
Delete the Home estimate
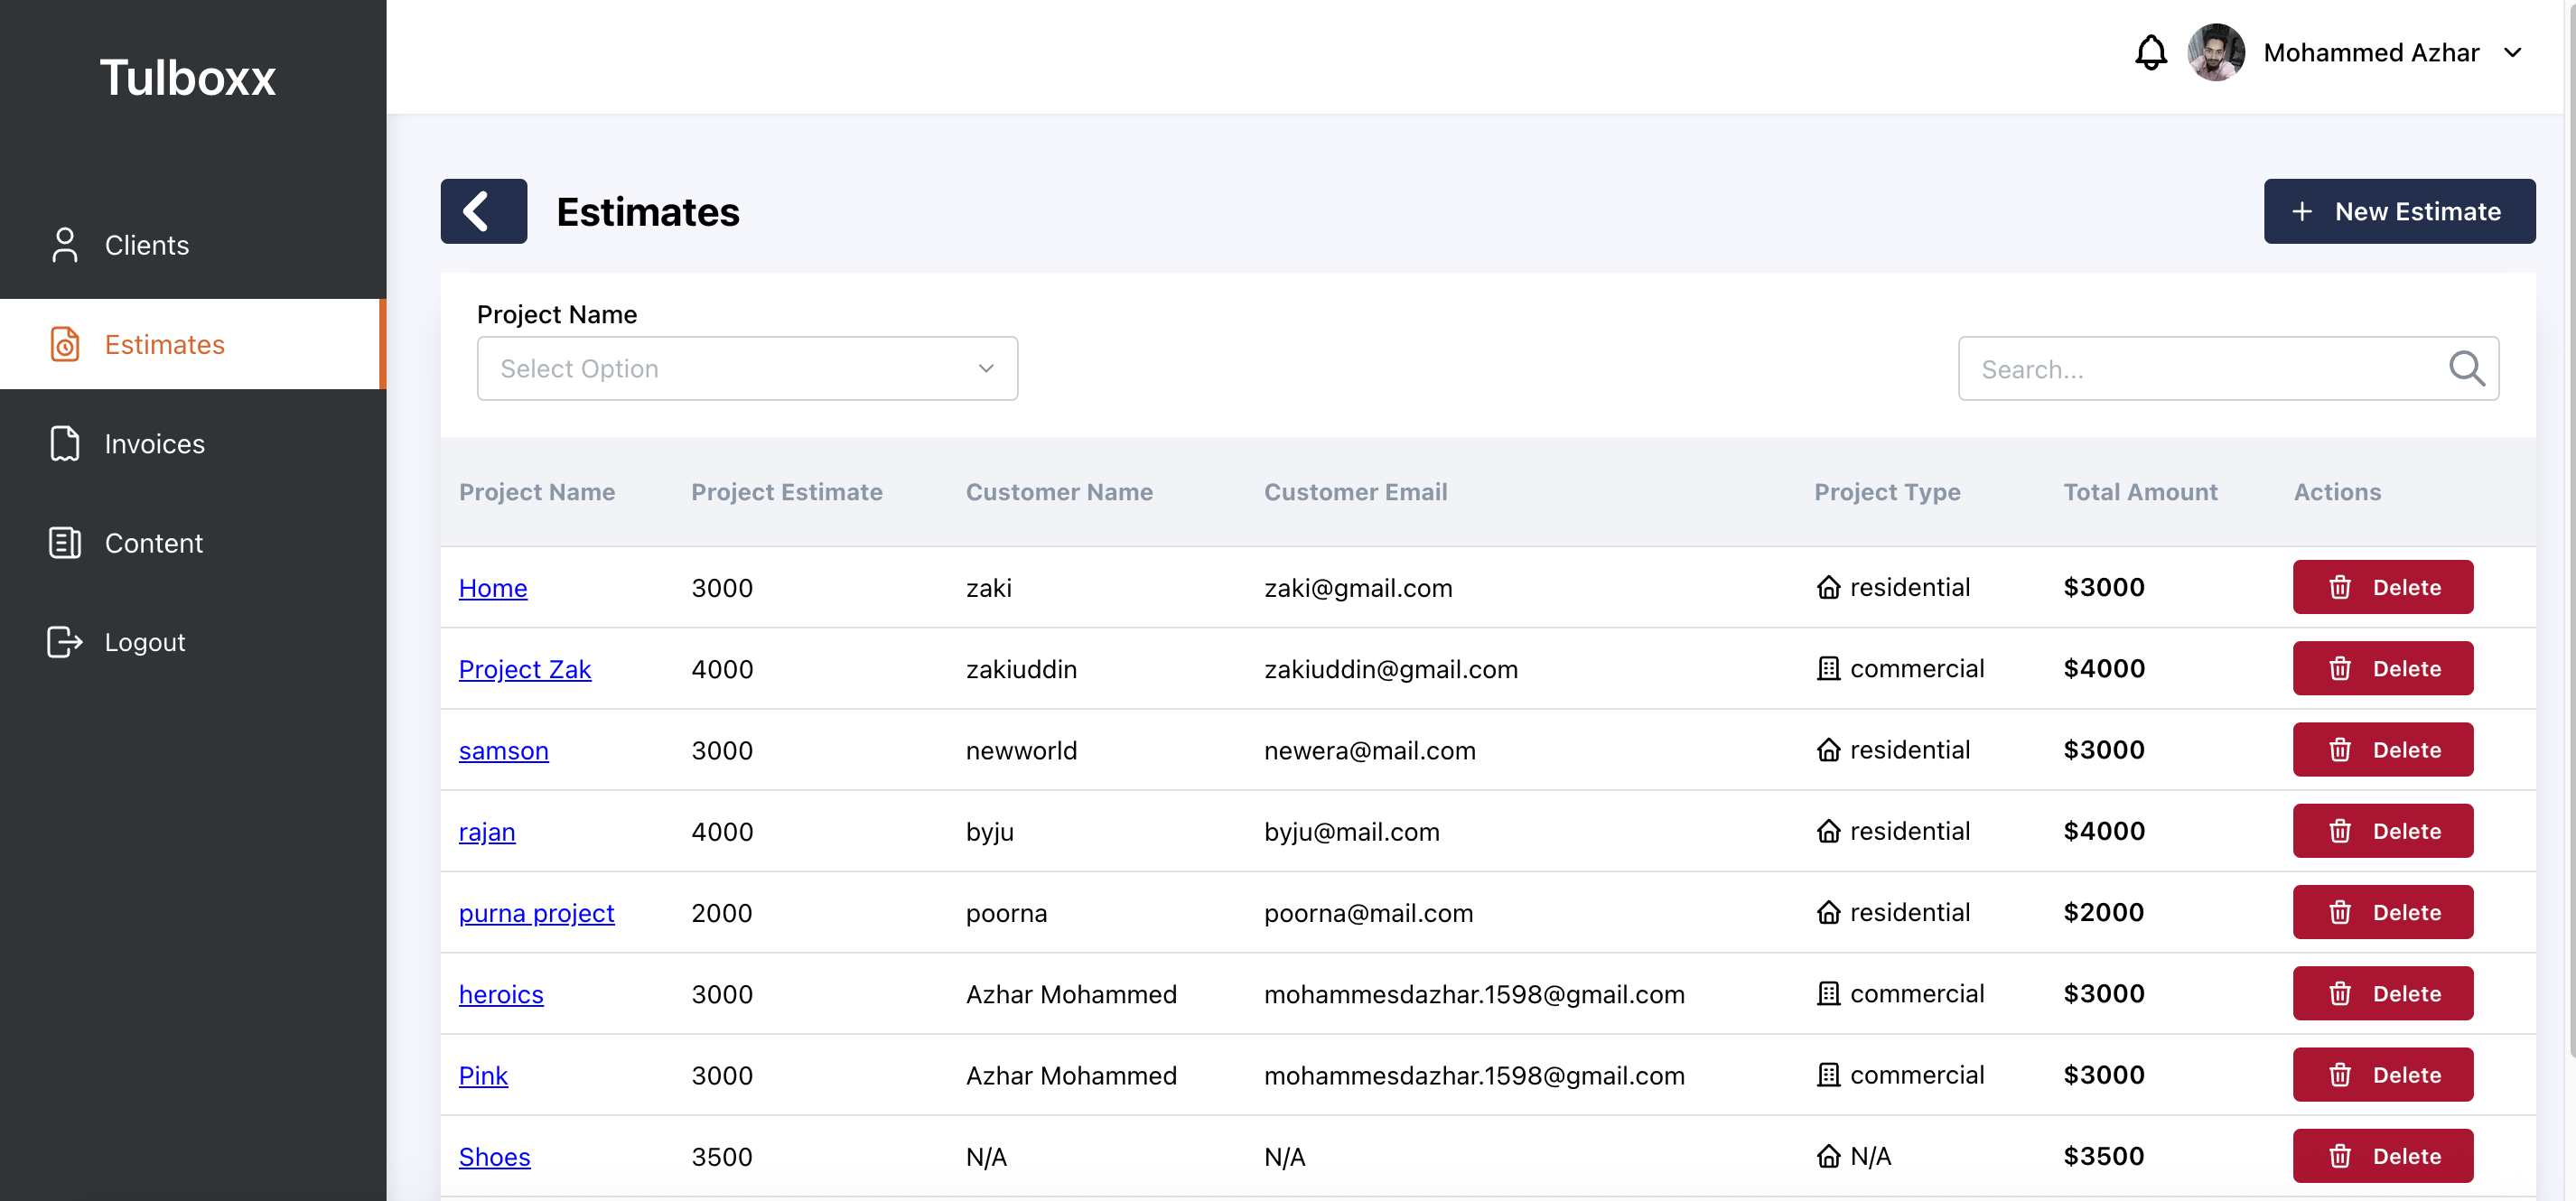click(2383, 587)
